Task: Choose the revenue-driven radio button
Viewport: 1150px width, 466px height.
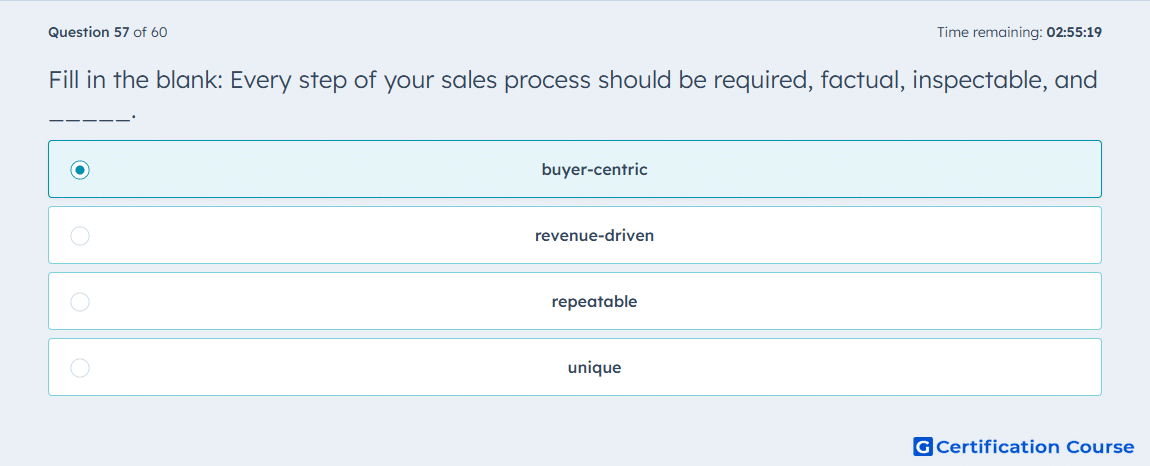Action: click(x=80, y=236)
